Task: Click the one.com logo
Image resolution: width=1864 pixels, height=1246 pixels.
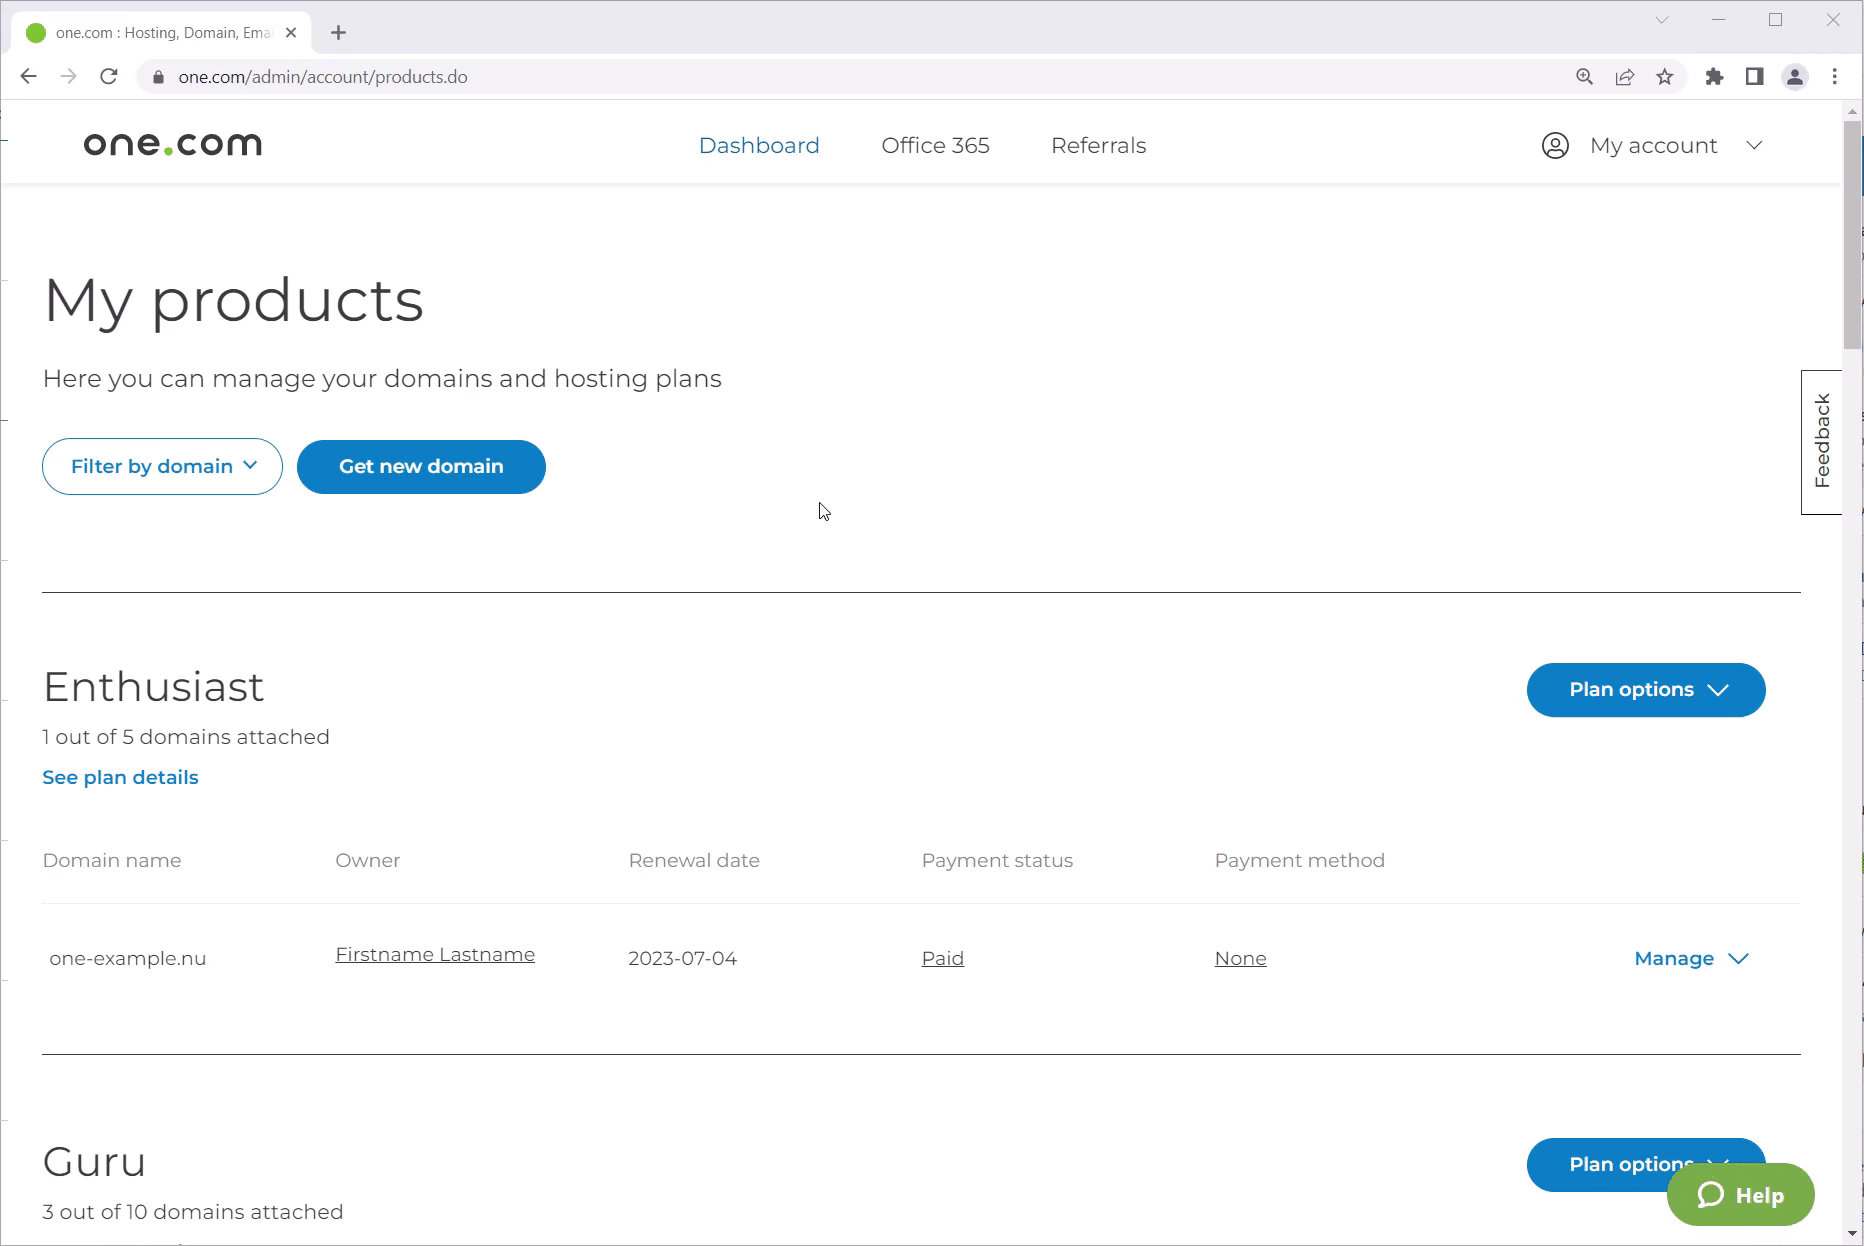Action: coord(171,143)
